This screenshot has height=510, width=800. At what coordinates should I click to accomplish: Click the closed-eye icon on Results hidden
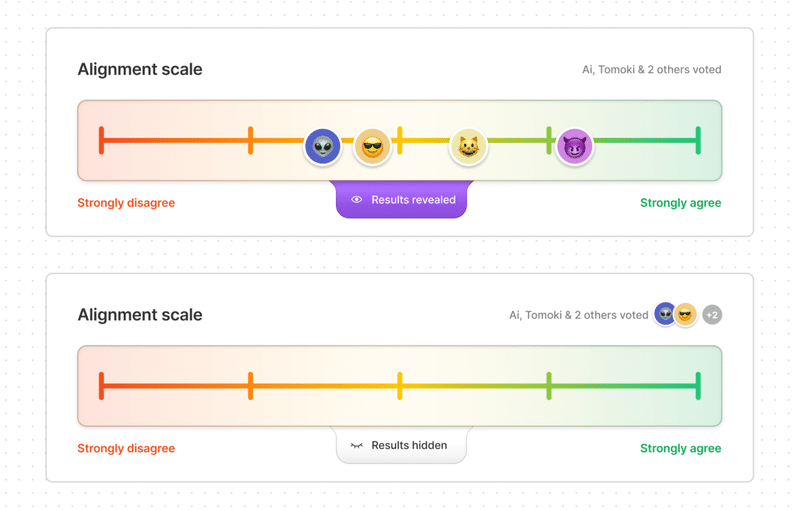(357, 446)
